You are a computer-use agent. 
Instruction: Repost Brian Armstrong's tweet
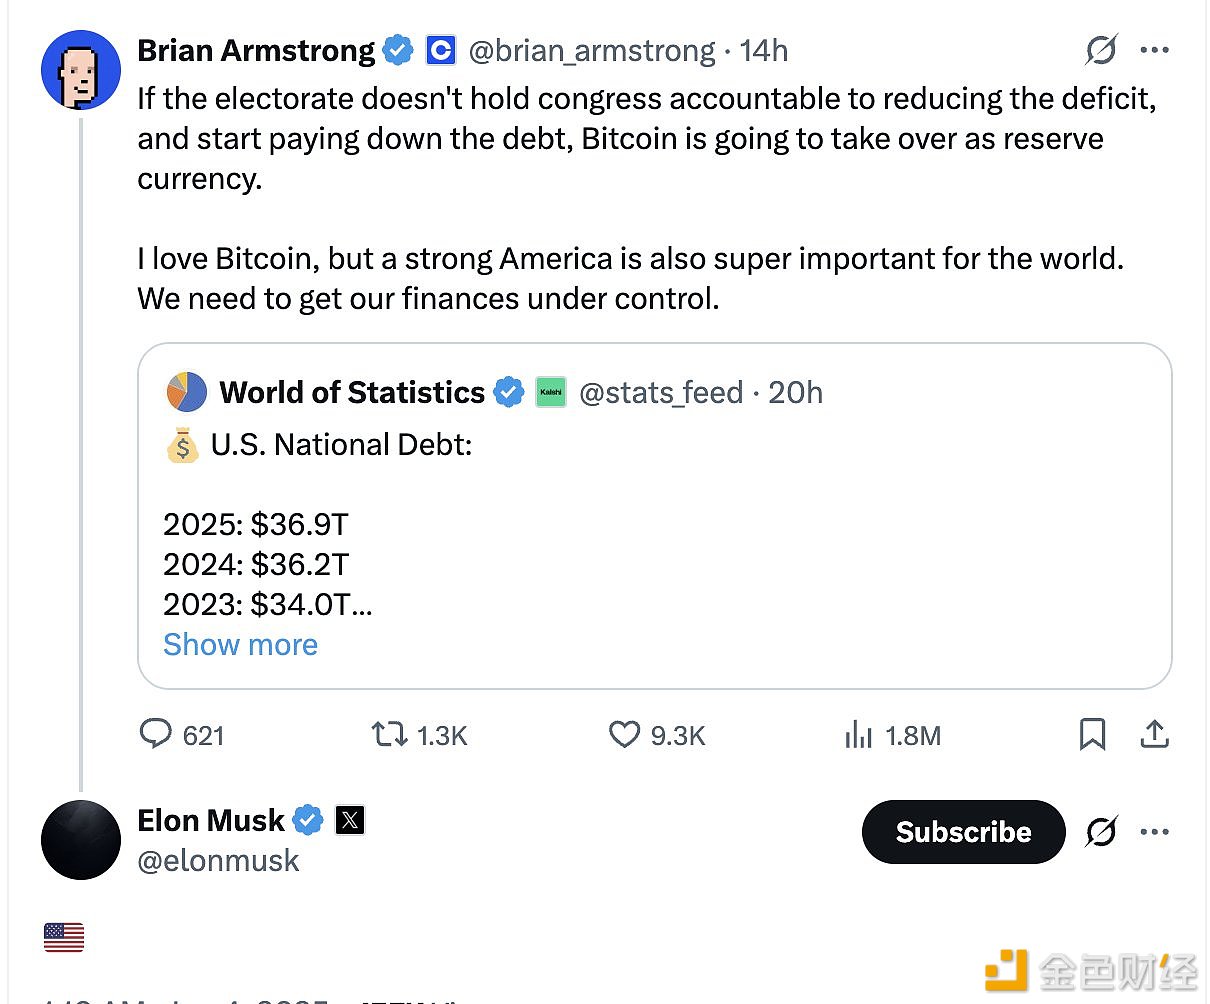pos(389,735)
